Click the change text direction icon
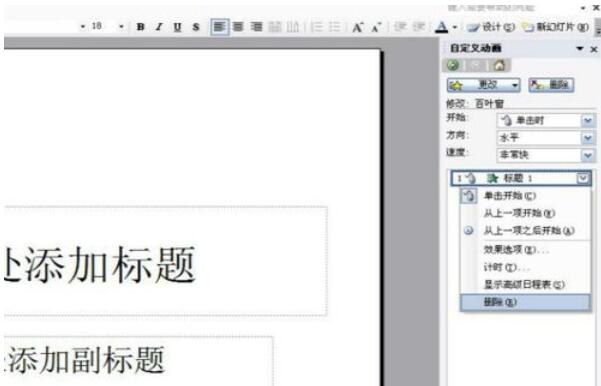The width and height of the screenshot is (601, 386). tap(293, 27)
